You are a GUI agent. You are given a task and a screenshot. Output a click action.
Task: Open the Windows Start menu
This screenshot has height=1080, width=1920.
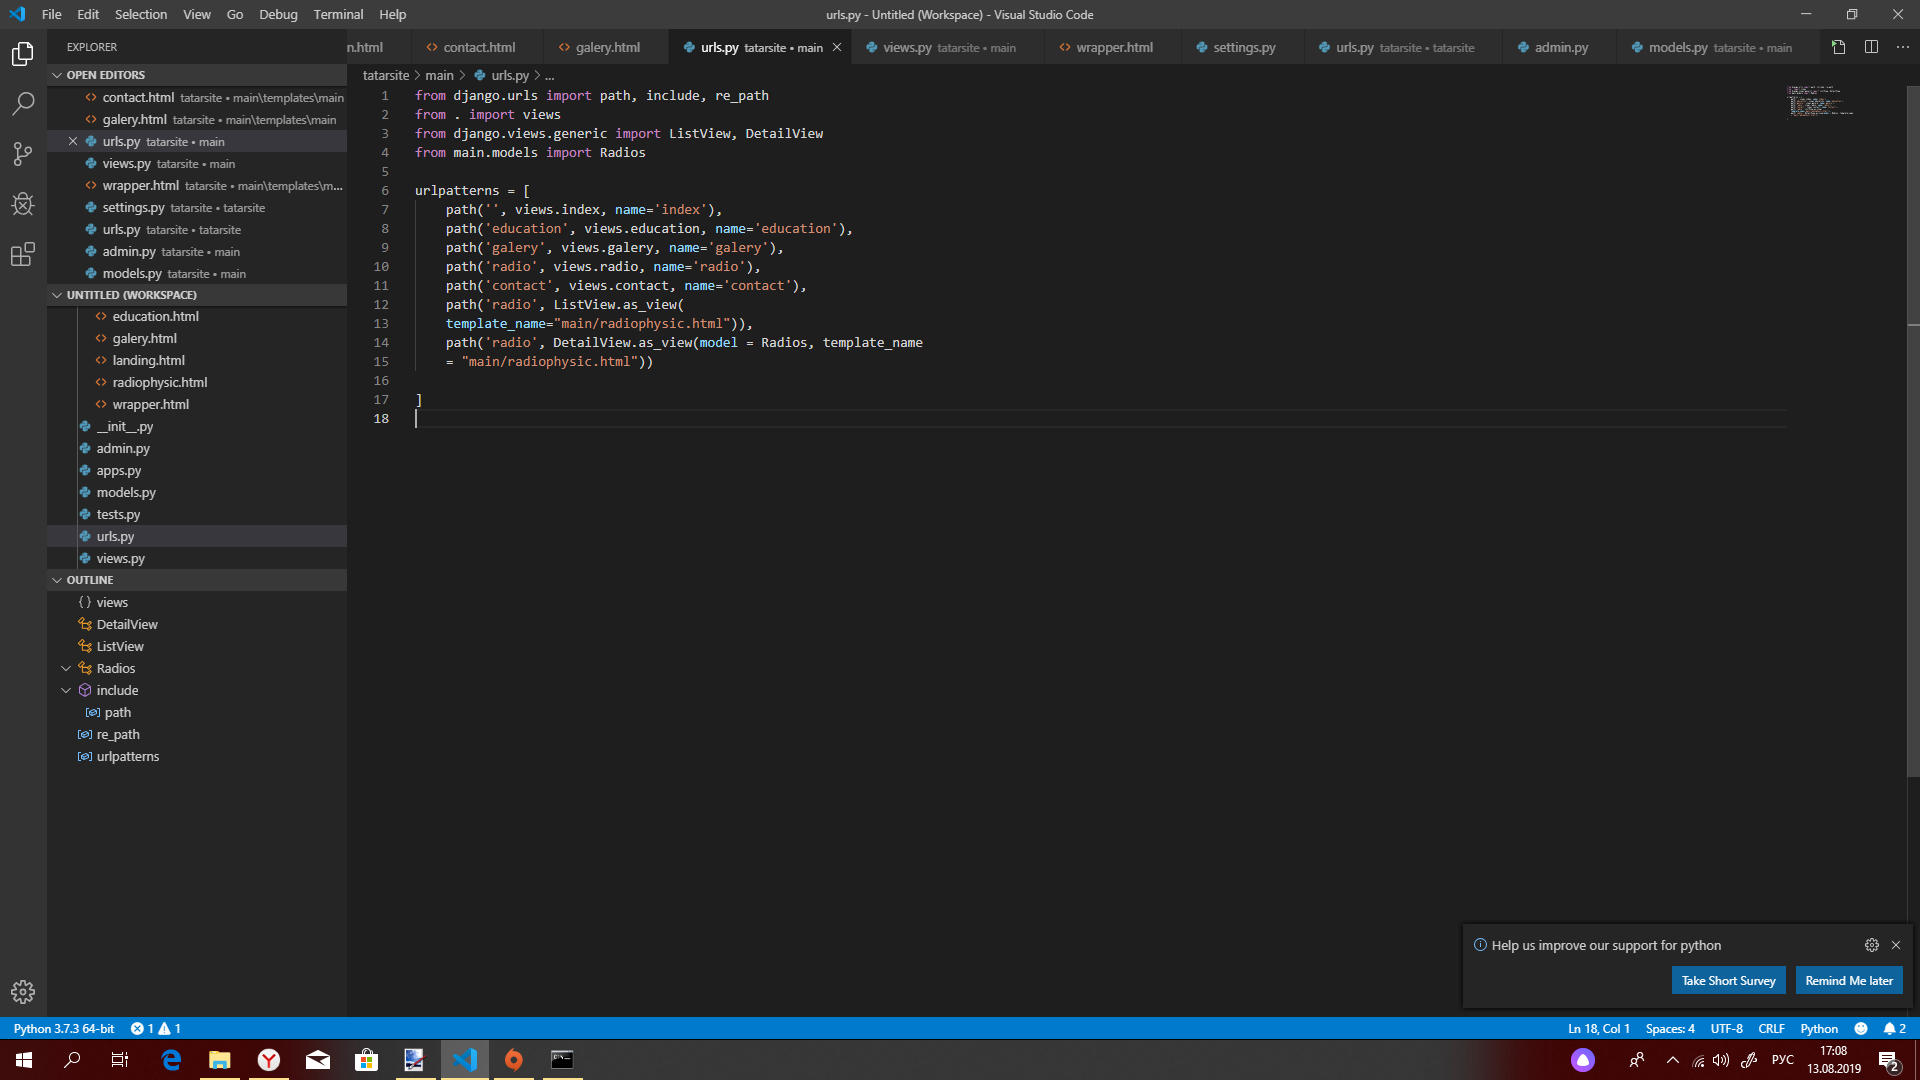click(24, 1060)
